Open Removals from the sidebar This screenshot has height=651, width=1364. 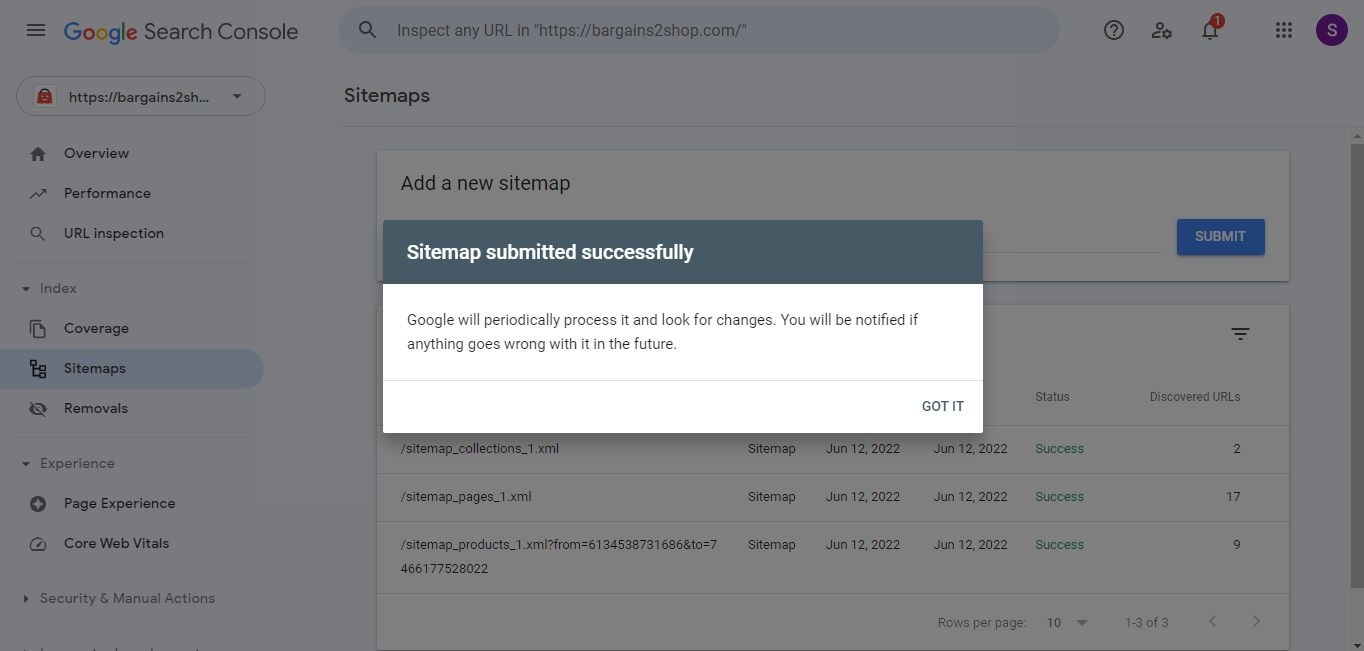point(96,408)
